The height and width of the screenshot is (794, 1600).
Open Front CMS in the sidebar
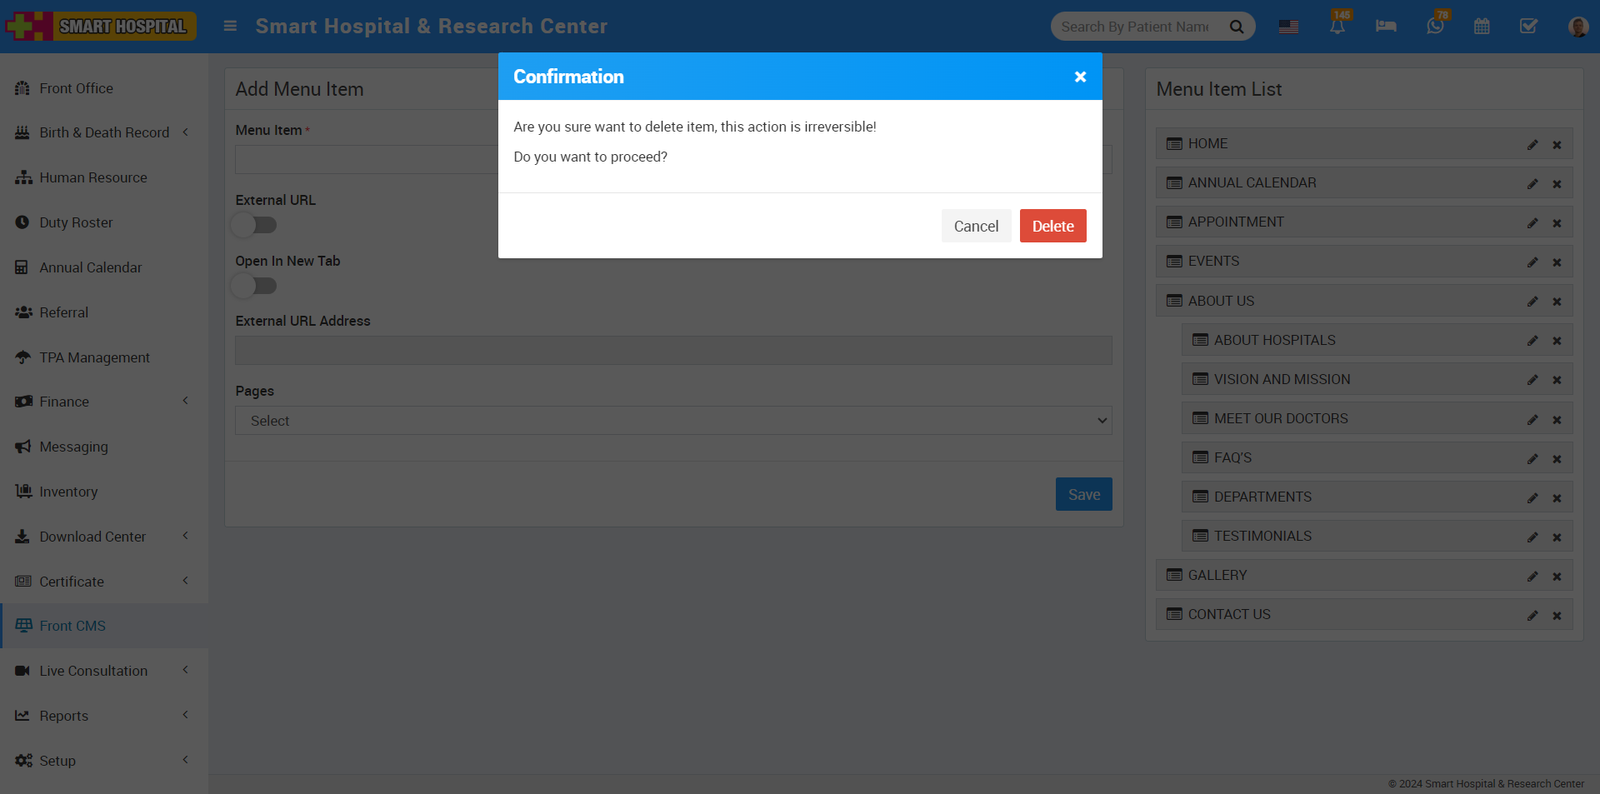(72, 626)
